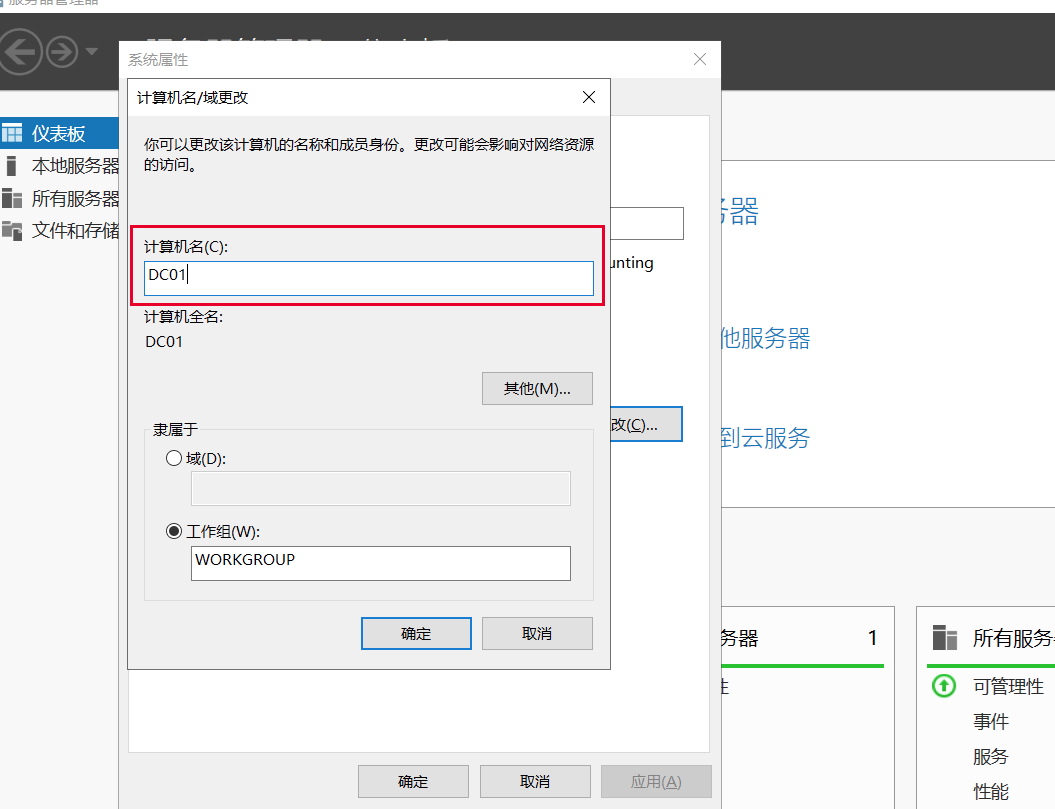
Task: Click the 文件和存储 sidebar icon
Action: 12,230
